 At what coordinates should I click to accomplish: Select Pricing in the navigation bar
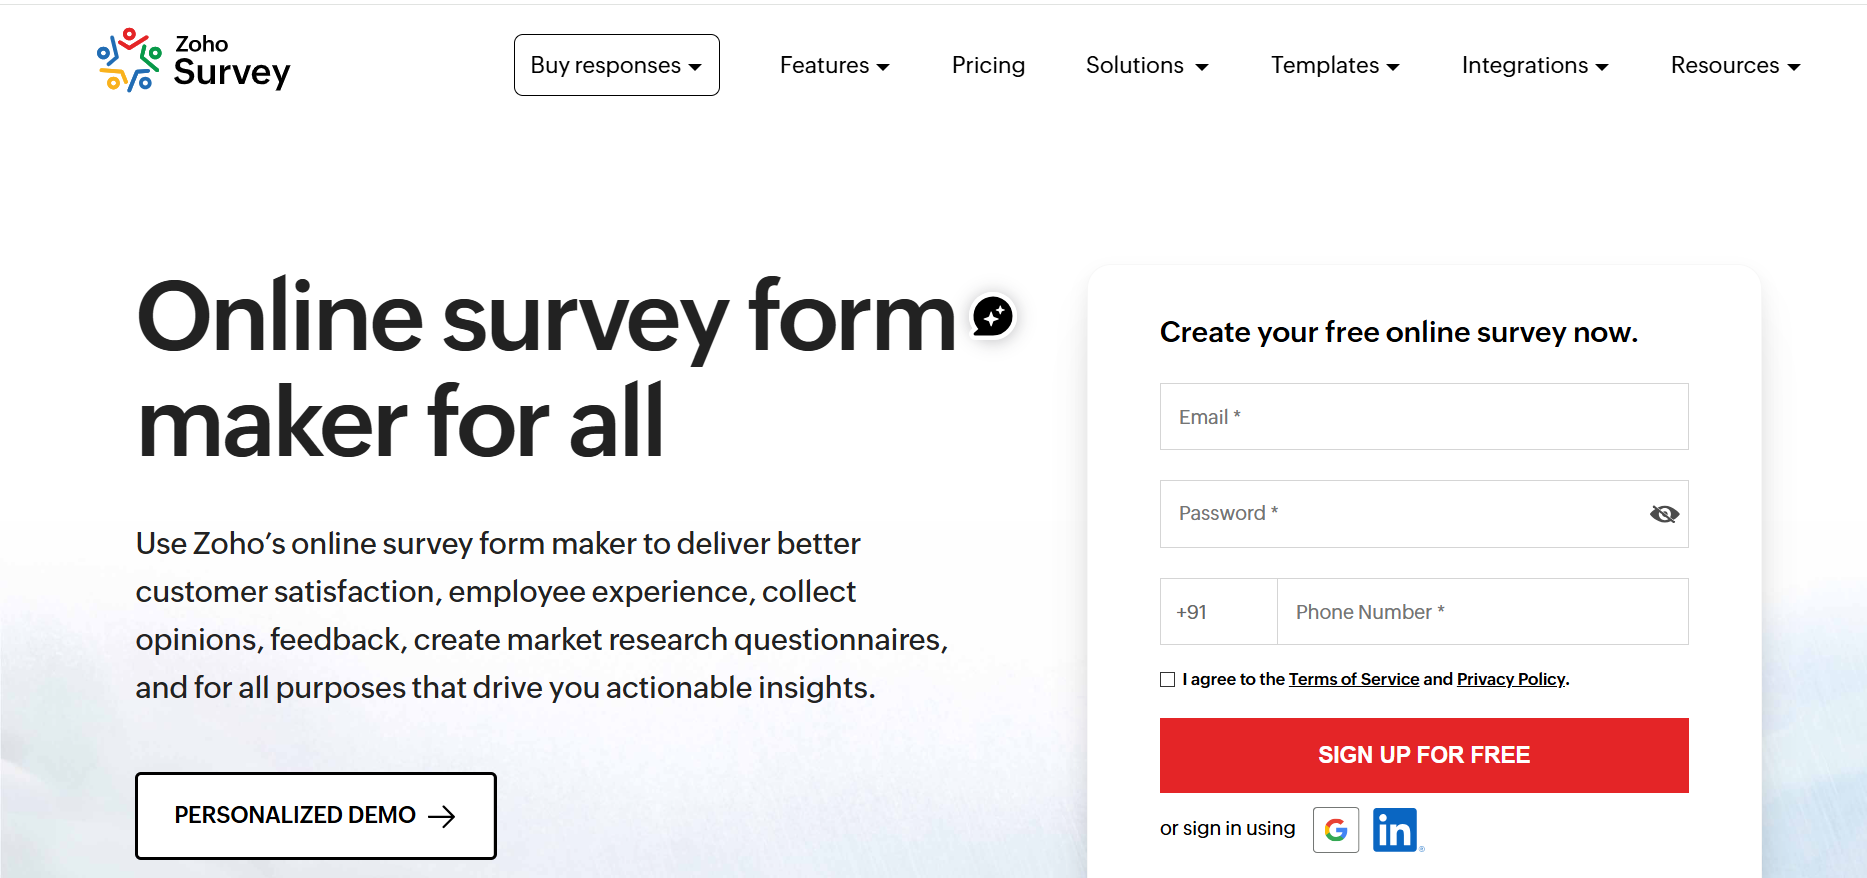tap(988, 65)
